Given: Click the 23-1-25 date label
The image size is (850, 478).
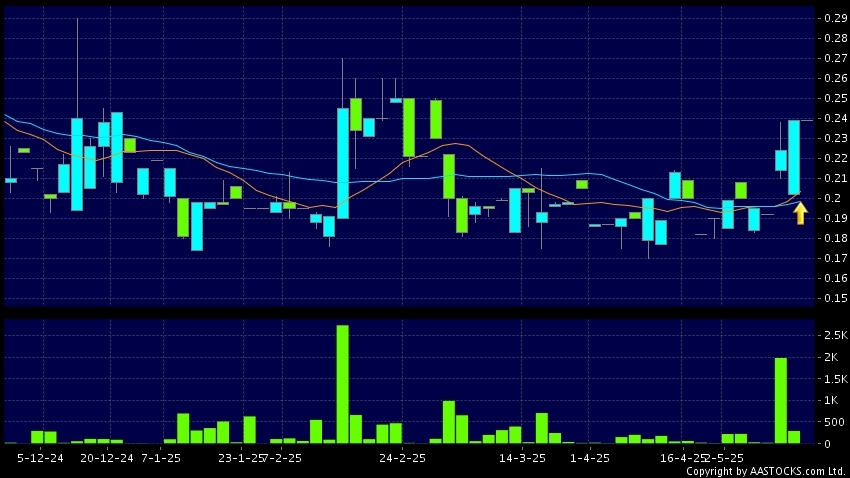Looking at the screenshot, I should 241,458.
